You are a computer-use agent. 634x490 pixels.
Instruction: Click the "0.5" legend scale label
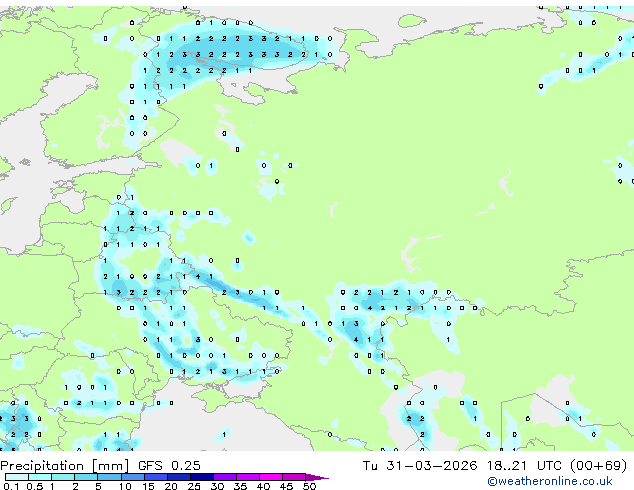(x=35, y=486)
